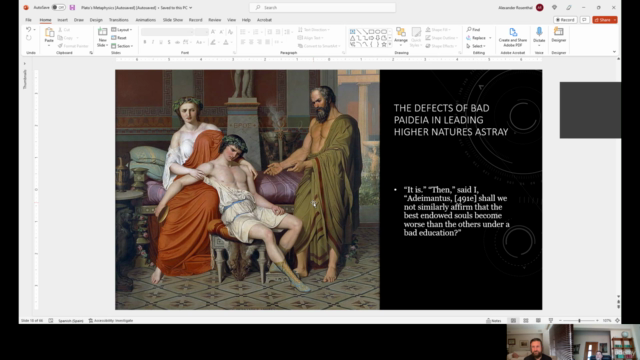This screenshot has height=360, width=640.
Task: Toggle Center paragraph alignment
Action: coord(251,42)
